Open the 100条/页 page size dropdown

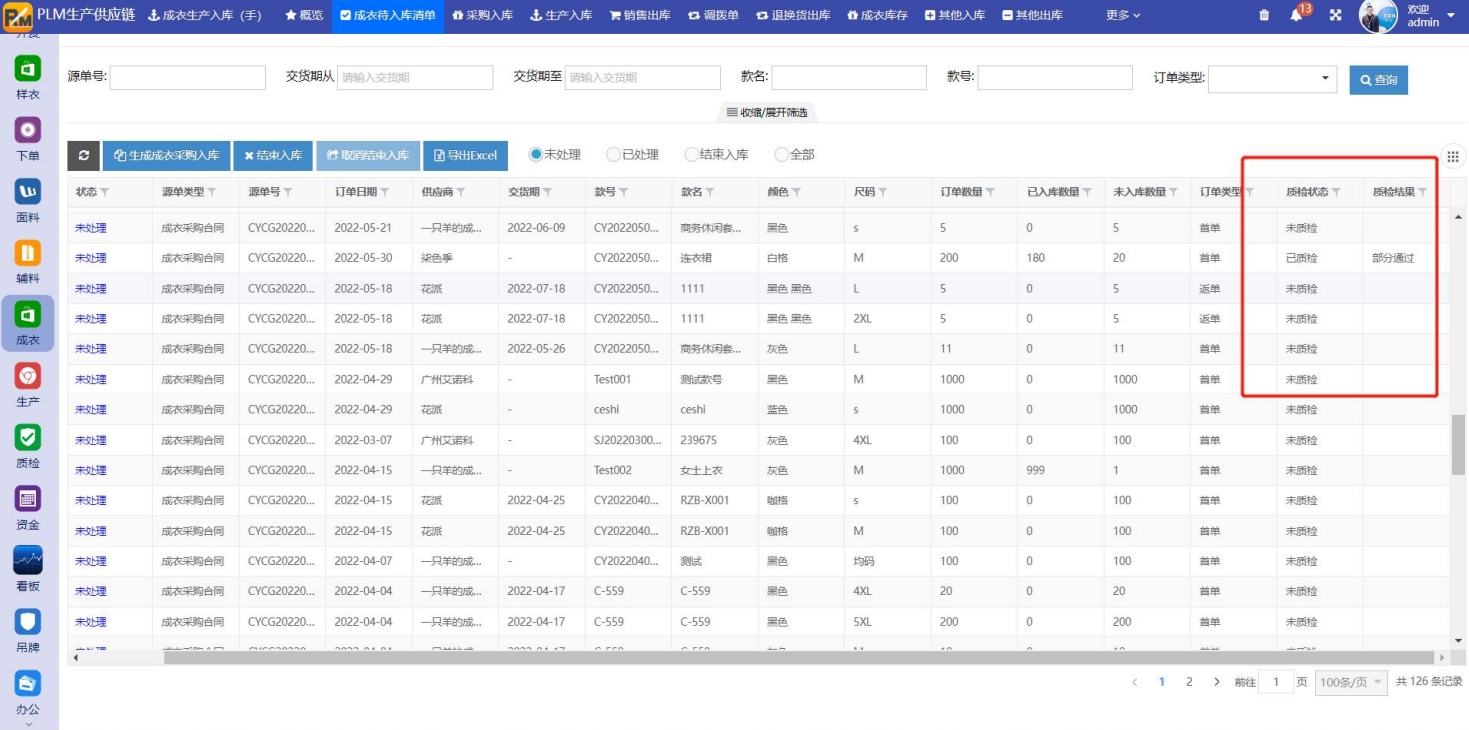(x=1351, y=682)
